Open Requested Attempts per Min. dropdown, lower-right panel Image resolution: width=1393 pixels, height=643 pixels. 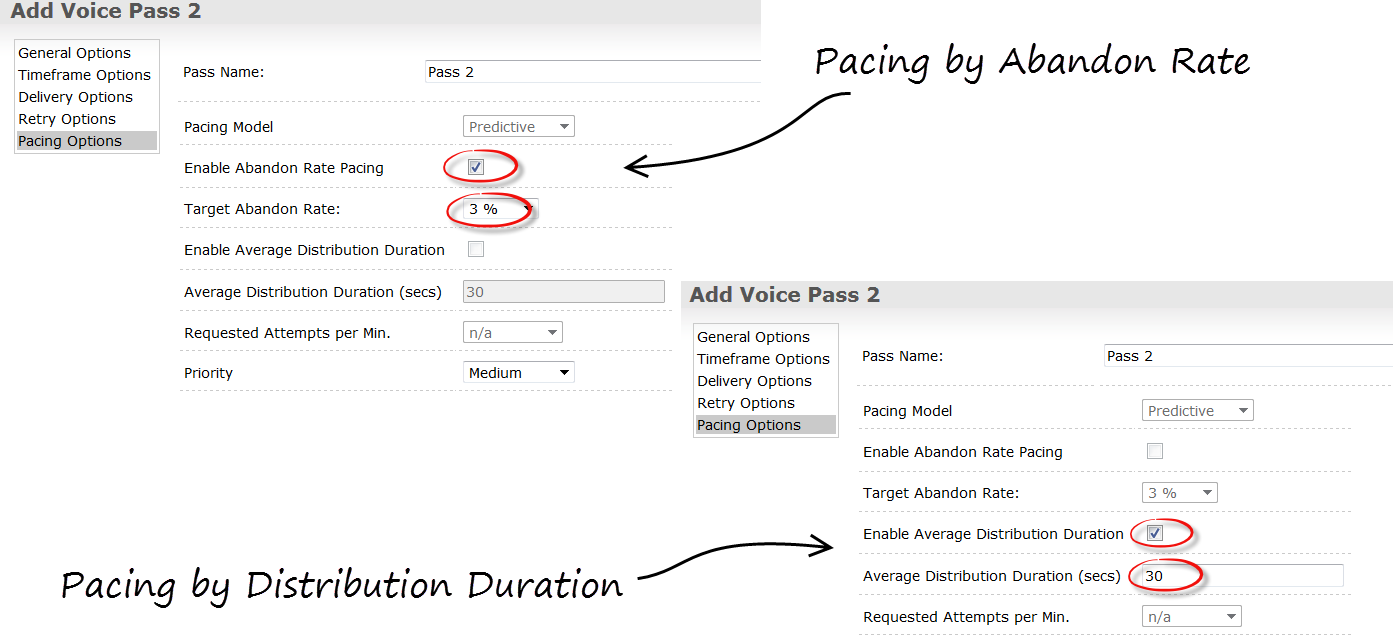coord(1192,617)
